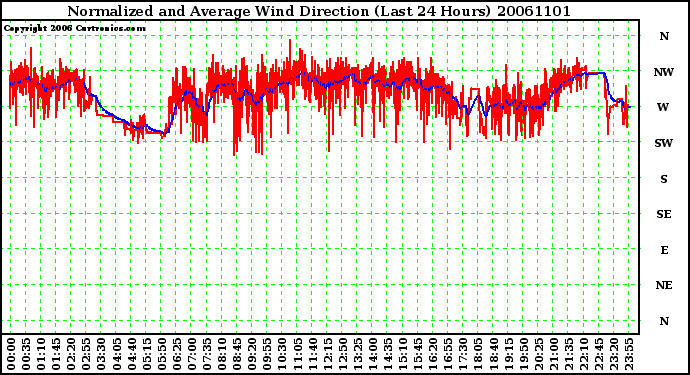Click the 12:15 time axis label
The width and height of the screenshot is (690, 375).
(x=327, y=355)
